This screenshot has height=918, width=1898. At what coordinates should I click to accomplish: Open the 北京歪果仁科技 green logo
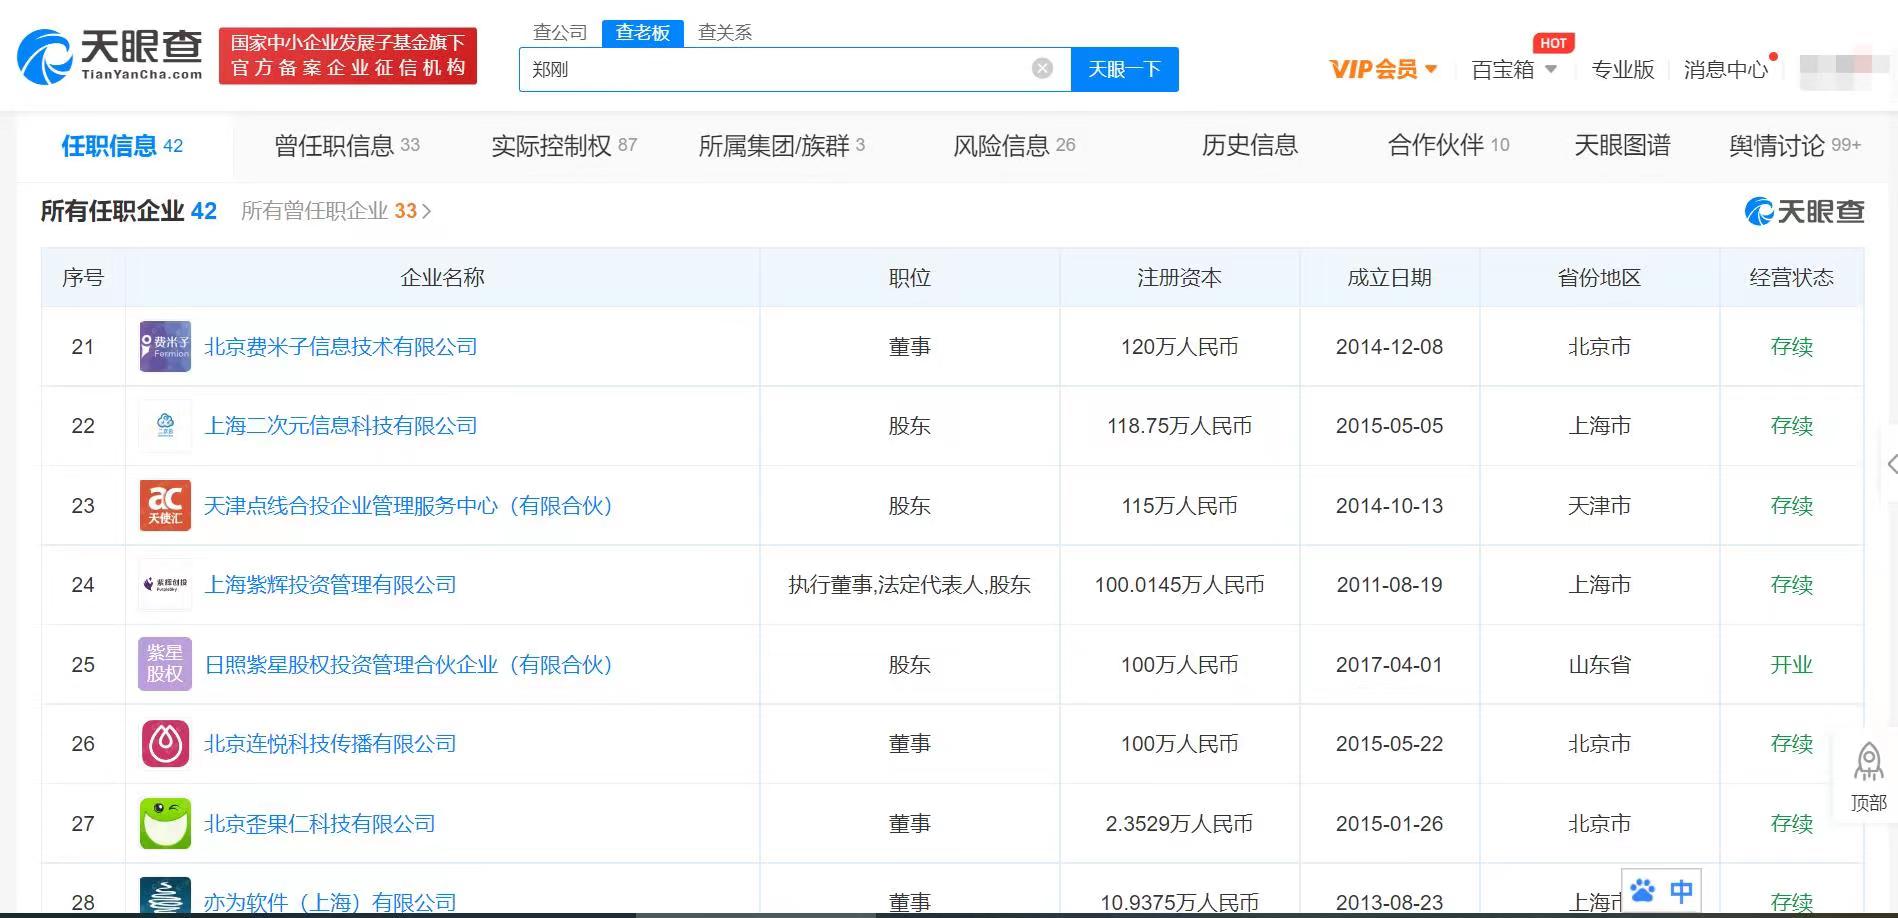(x=165, y=823)
